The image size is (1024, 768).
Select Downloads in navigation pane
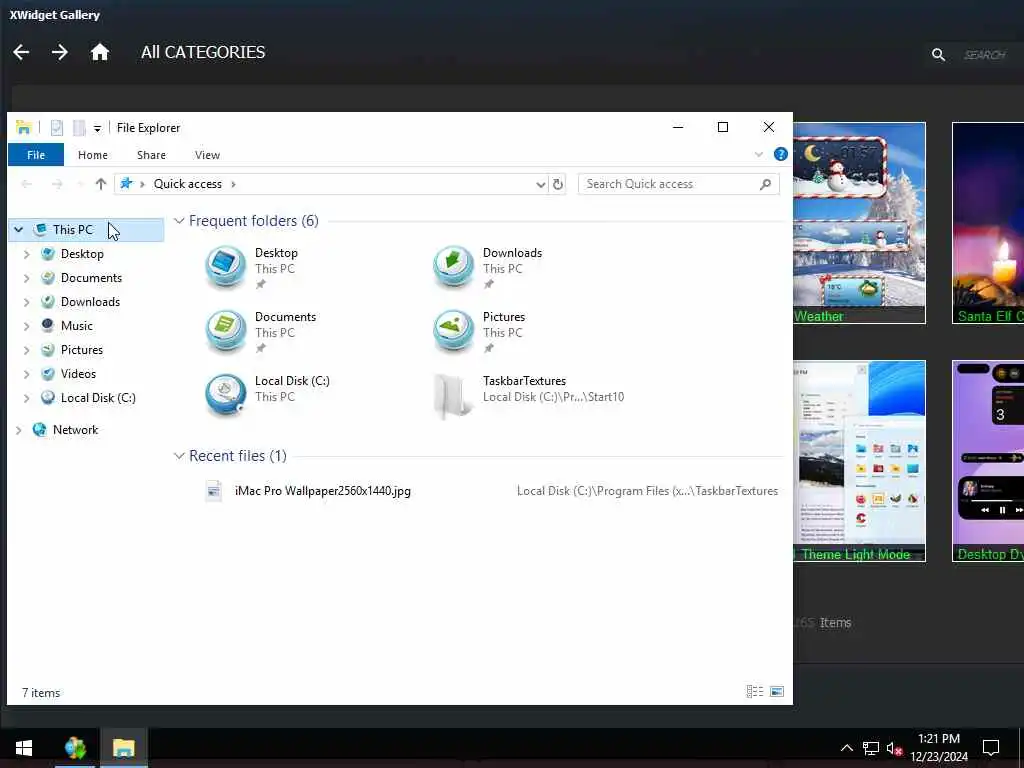coord(90,302)
